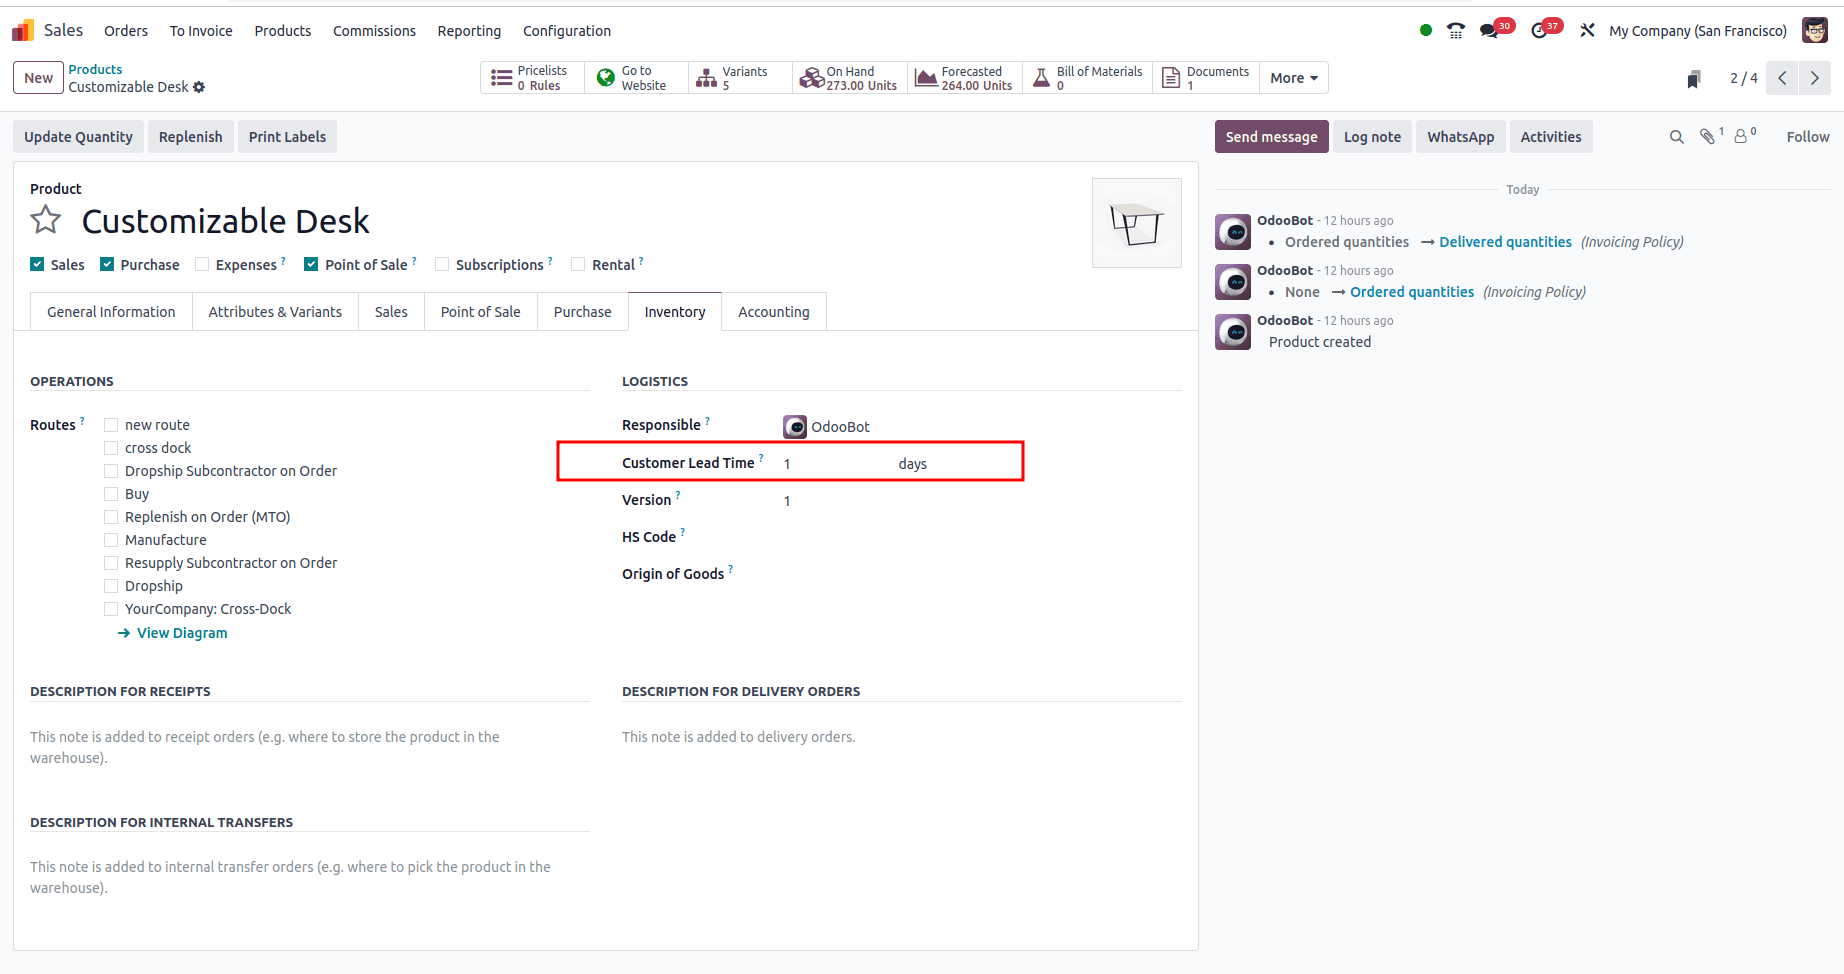Open the company switcher My Company (San Francisco)
1844x974 pixels.
1698,31
